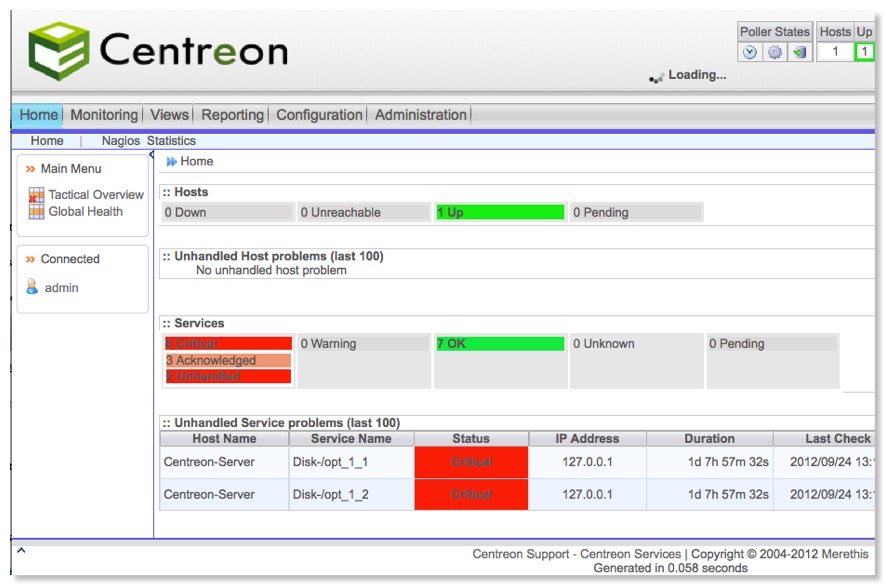
Task: Collapse the left sidebar with the arrow handle
Action: (152, 155)
